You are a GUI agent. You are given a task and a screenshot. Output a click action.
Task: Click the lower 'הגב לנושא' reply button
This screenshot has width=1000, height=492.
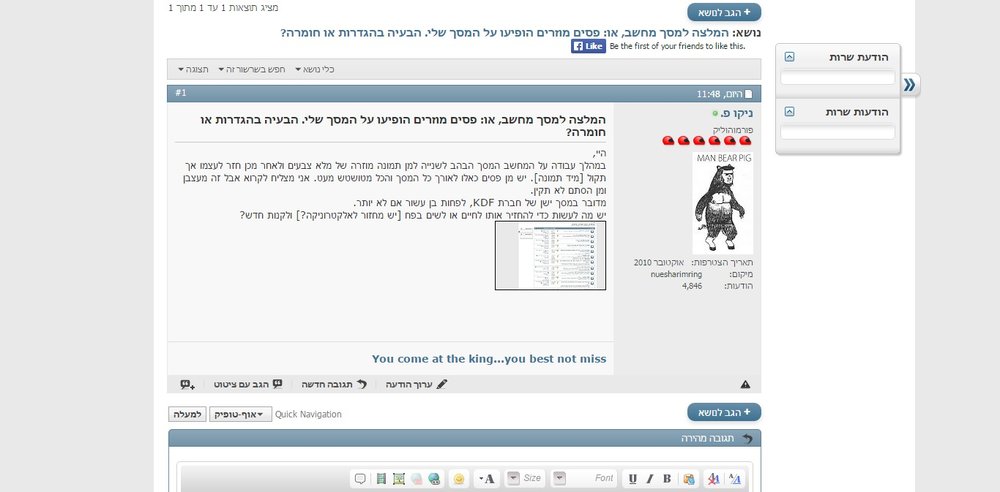coord(724,412)
